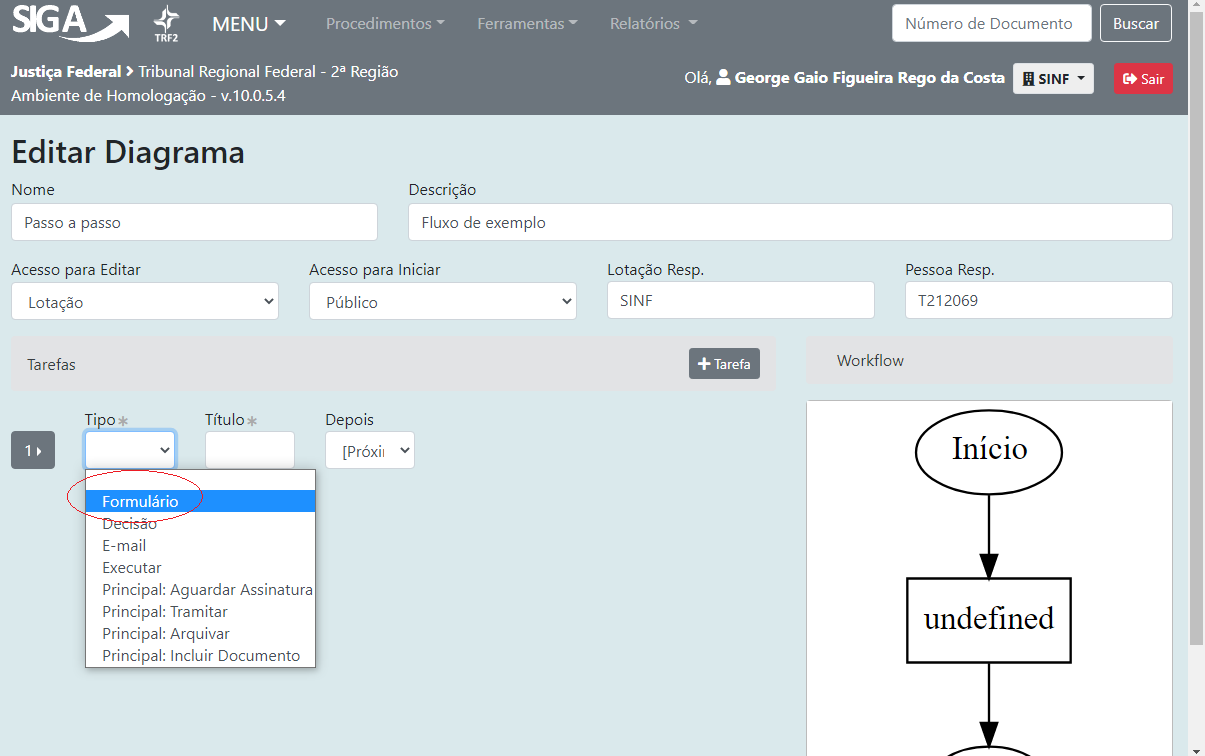The height and width of the screenshot is (756, 1205).
Task: Expand task row number 1 button
Action: click(33, 451)
